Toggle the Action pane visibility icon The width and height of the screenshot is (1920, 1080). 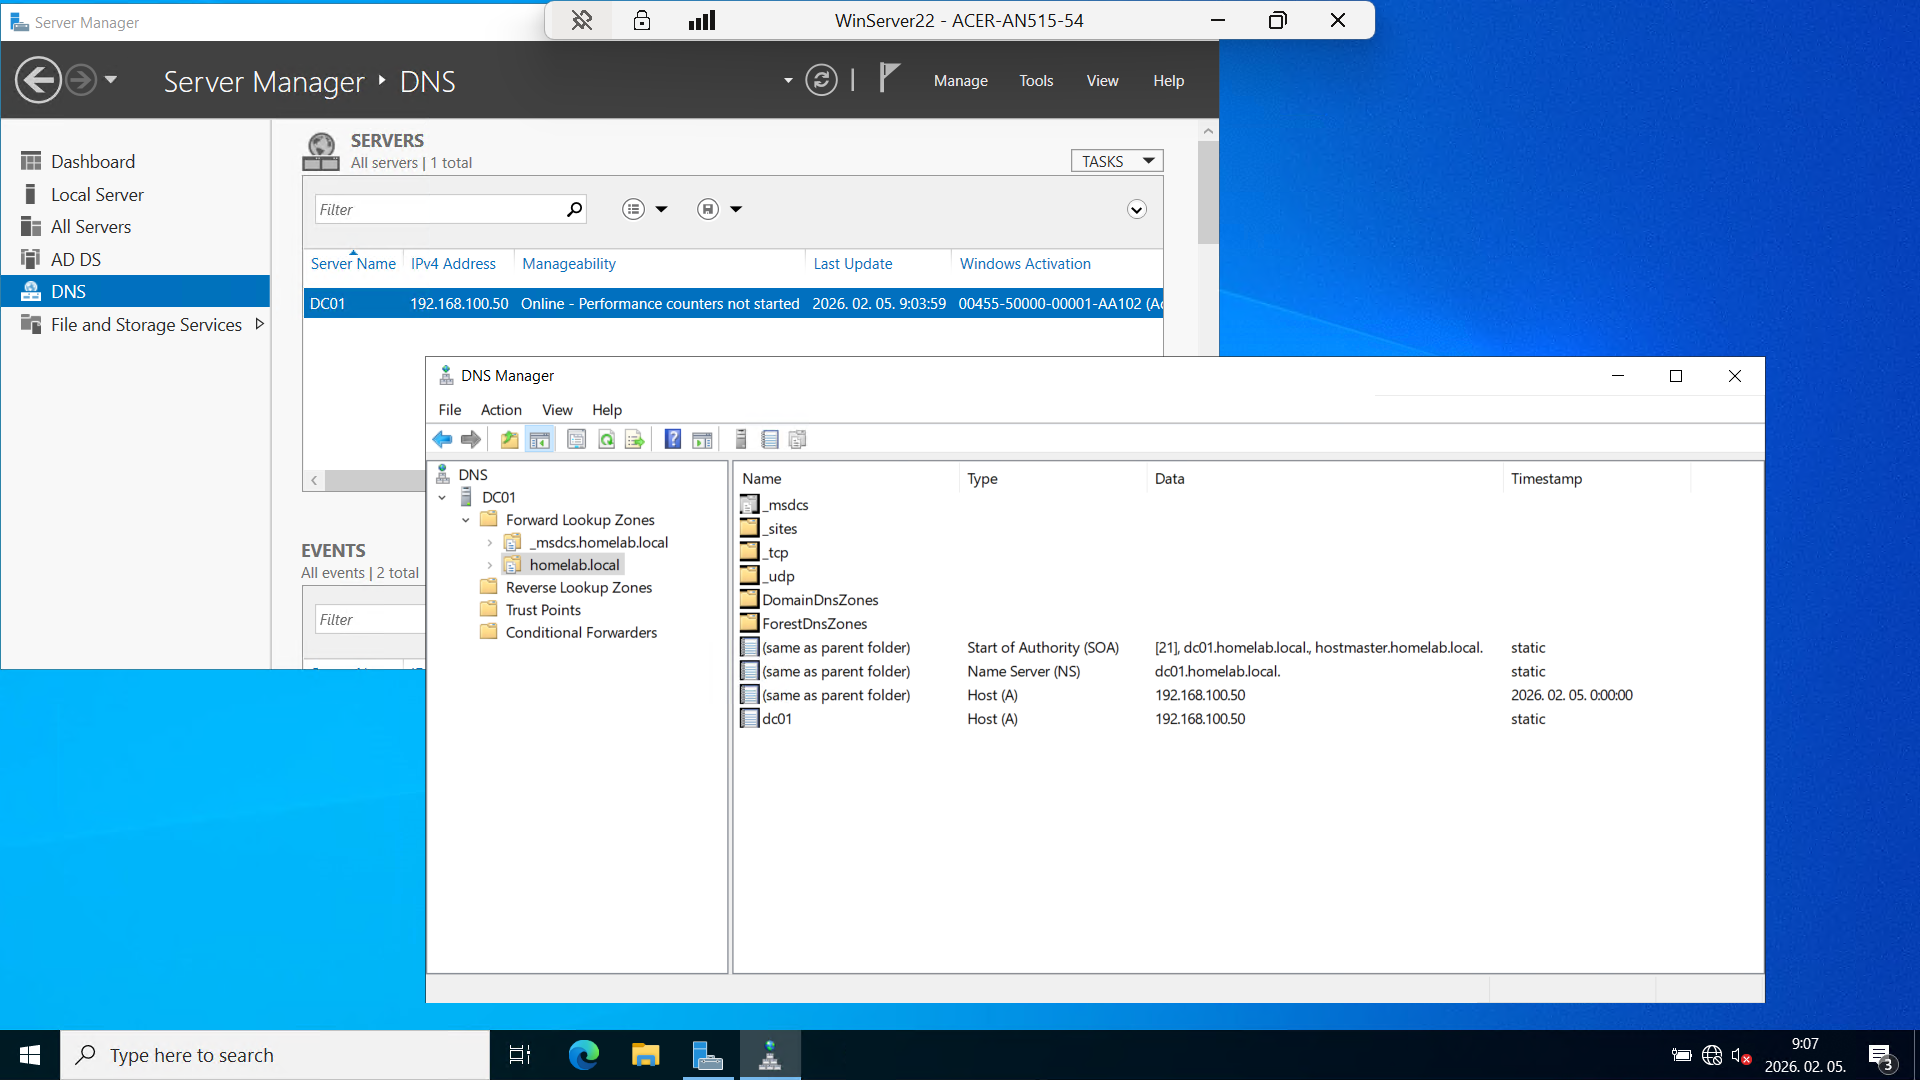[702, 439]
